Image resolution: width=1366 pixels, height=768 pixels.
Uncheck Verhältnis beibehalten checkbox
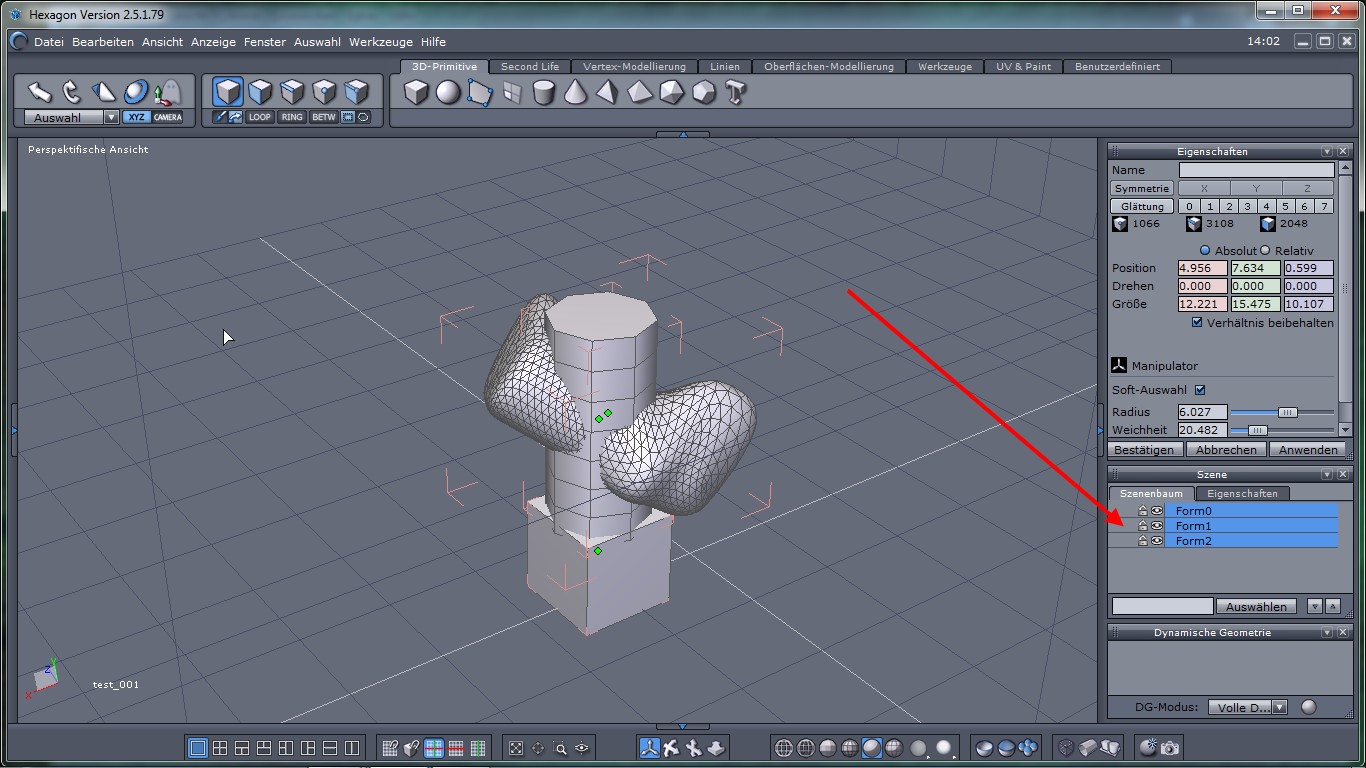(1197, 323)
